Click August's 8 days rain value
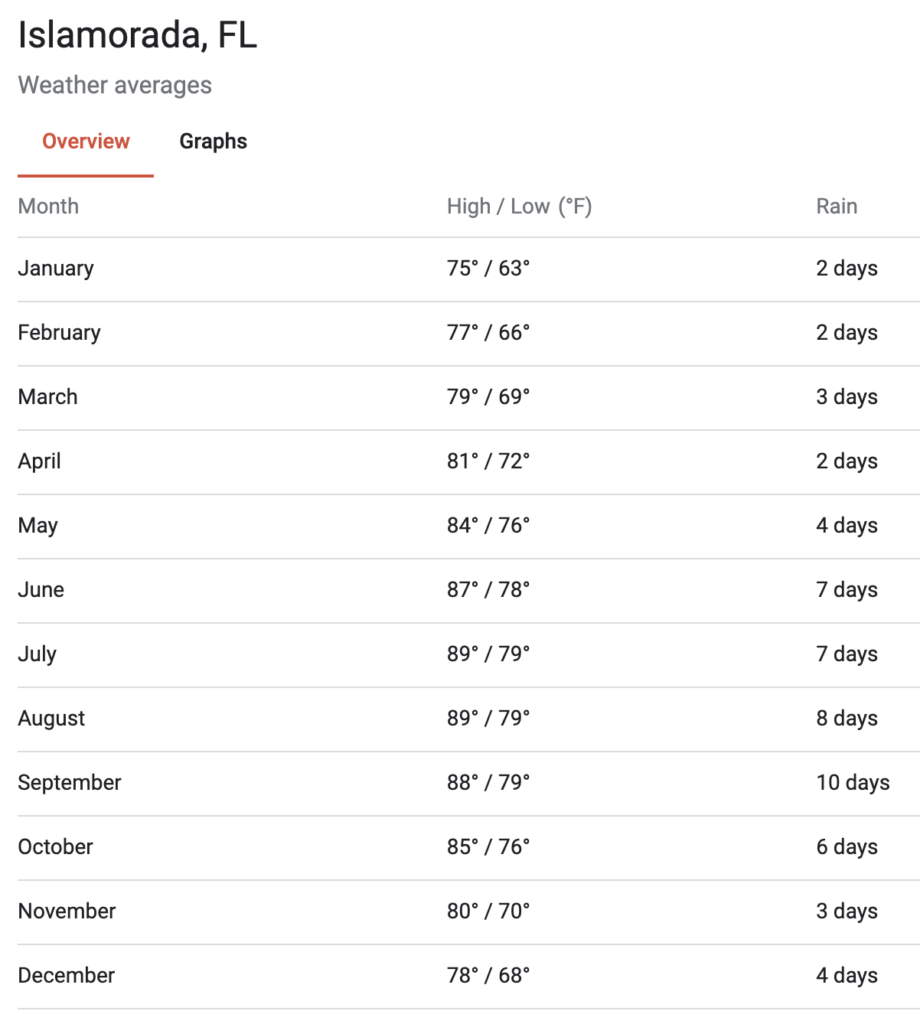The image size is (920, 1024). pyautogui.click(x=846, y=719)
